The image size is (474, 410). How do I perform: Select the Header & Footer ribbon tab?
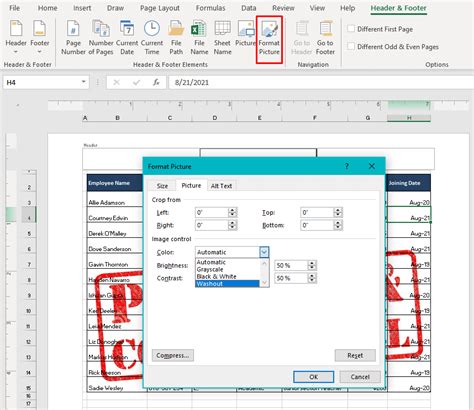pyautogui.click(x=398, y=8)
